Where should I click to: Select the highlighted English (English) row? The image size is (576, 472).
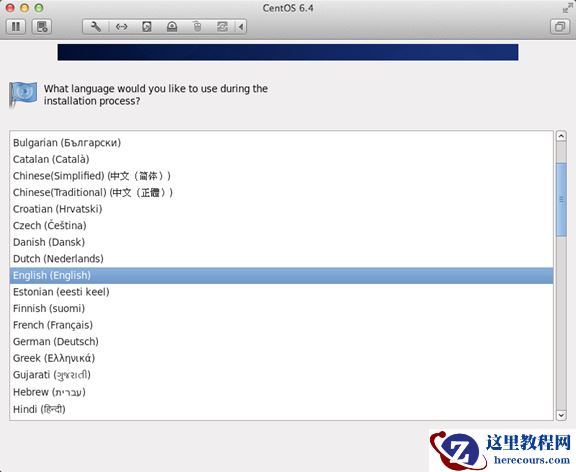[x=281, y=275]
